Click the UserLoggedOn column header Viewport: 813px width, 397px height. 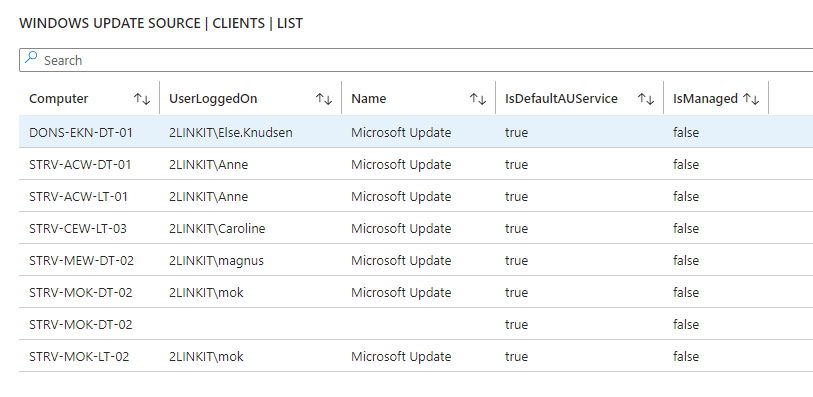(x=213, y=98)
